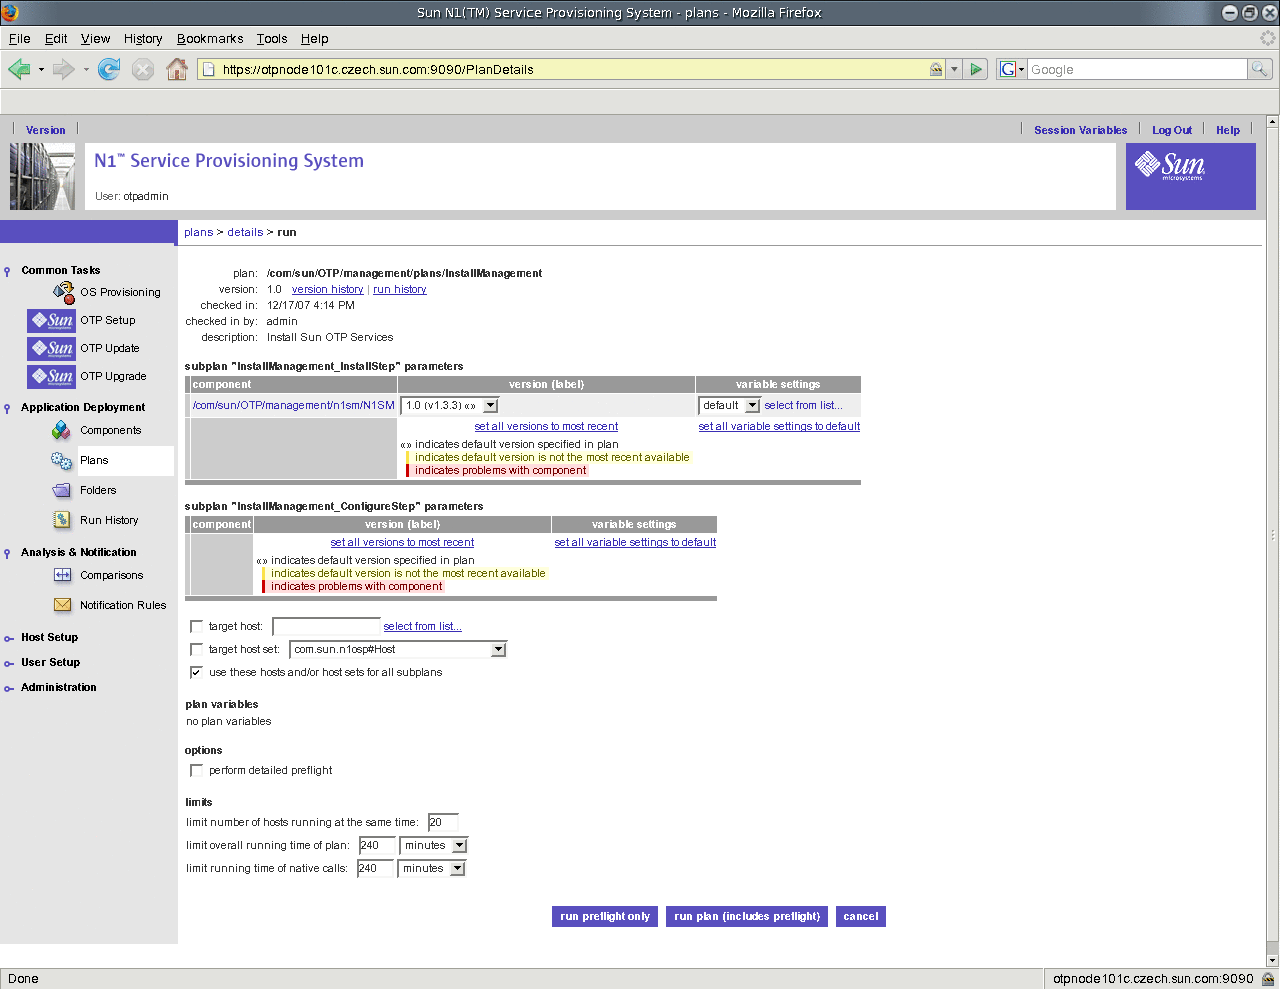This screenshot has height=990, width=1280.
Task: Open the Bookmarks menu
Action: click(210, 38)
